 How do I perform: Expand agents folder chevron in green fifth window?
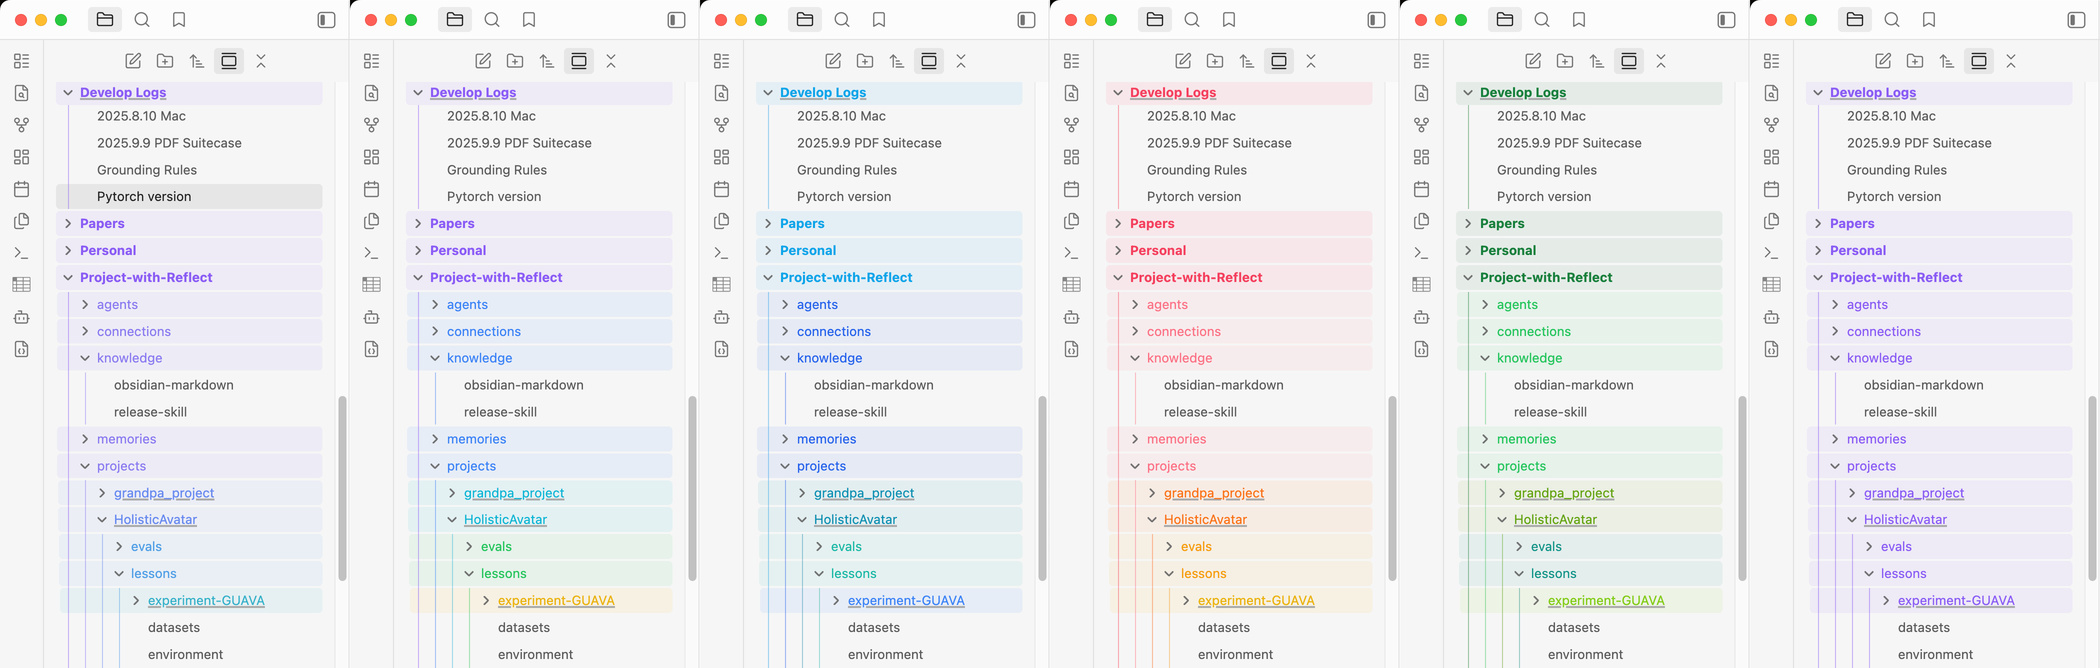[x=1485, y=304]
